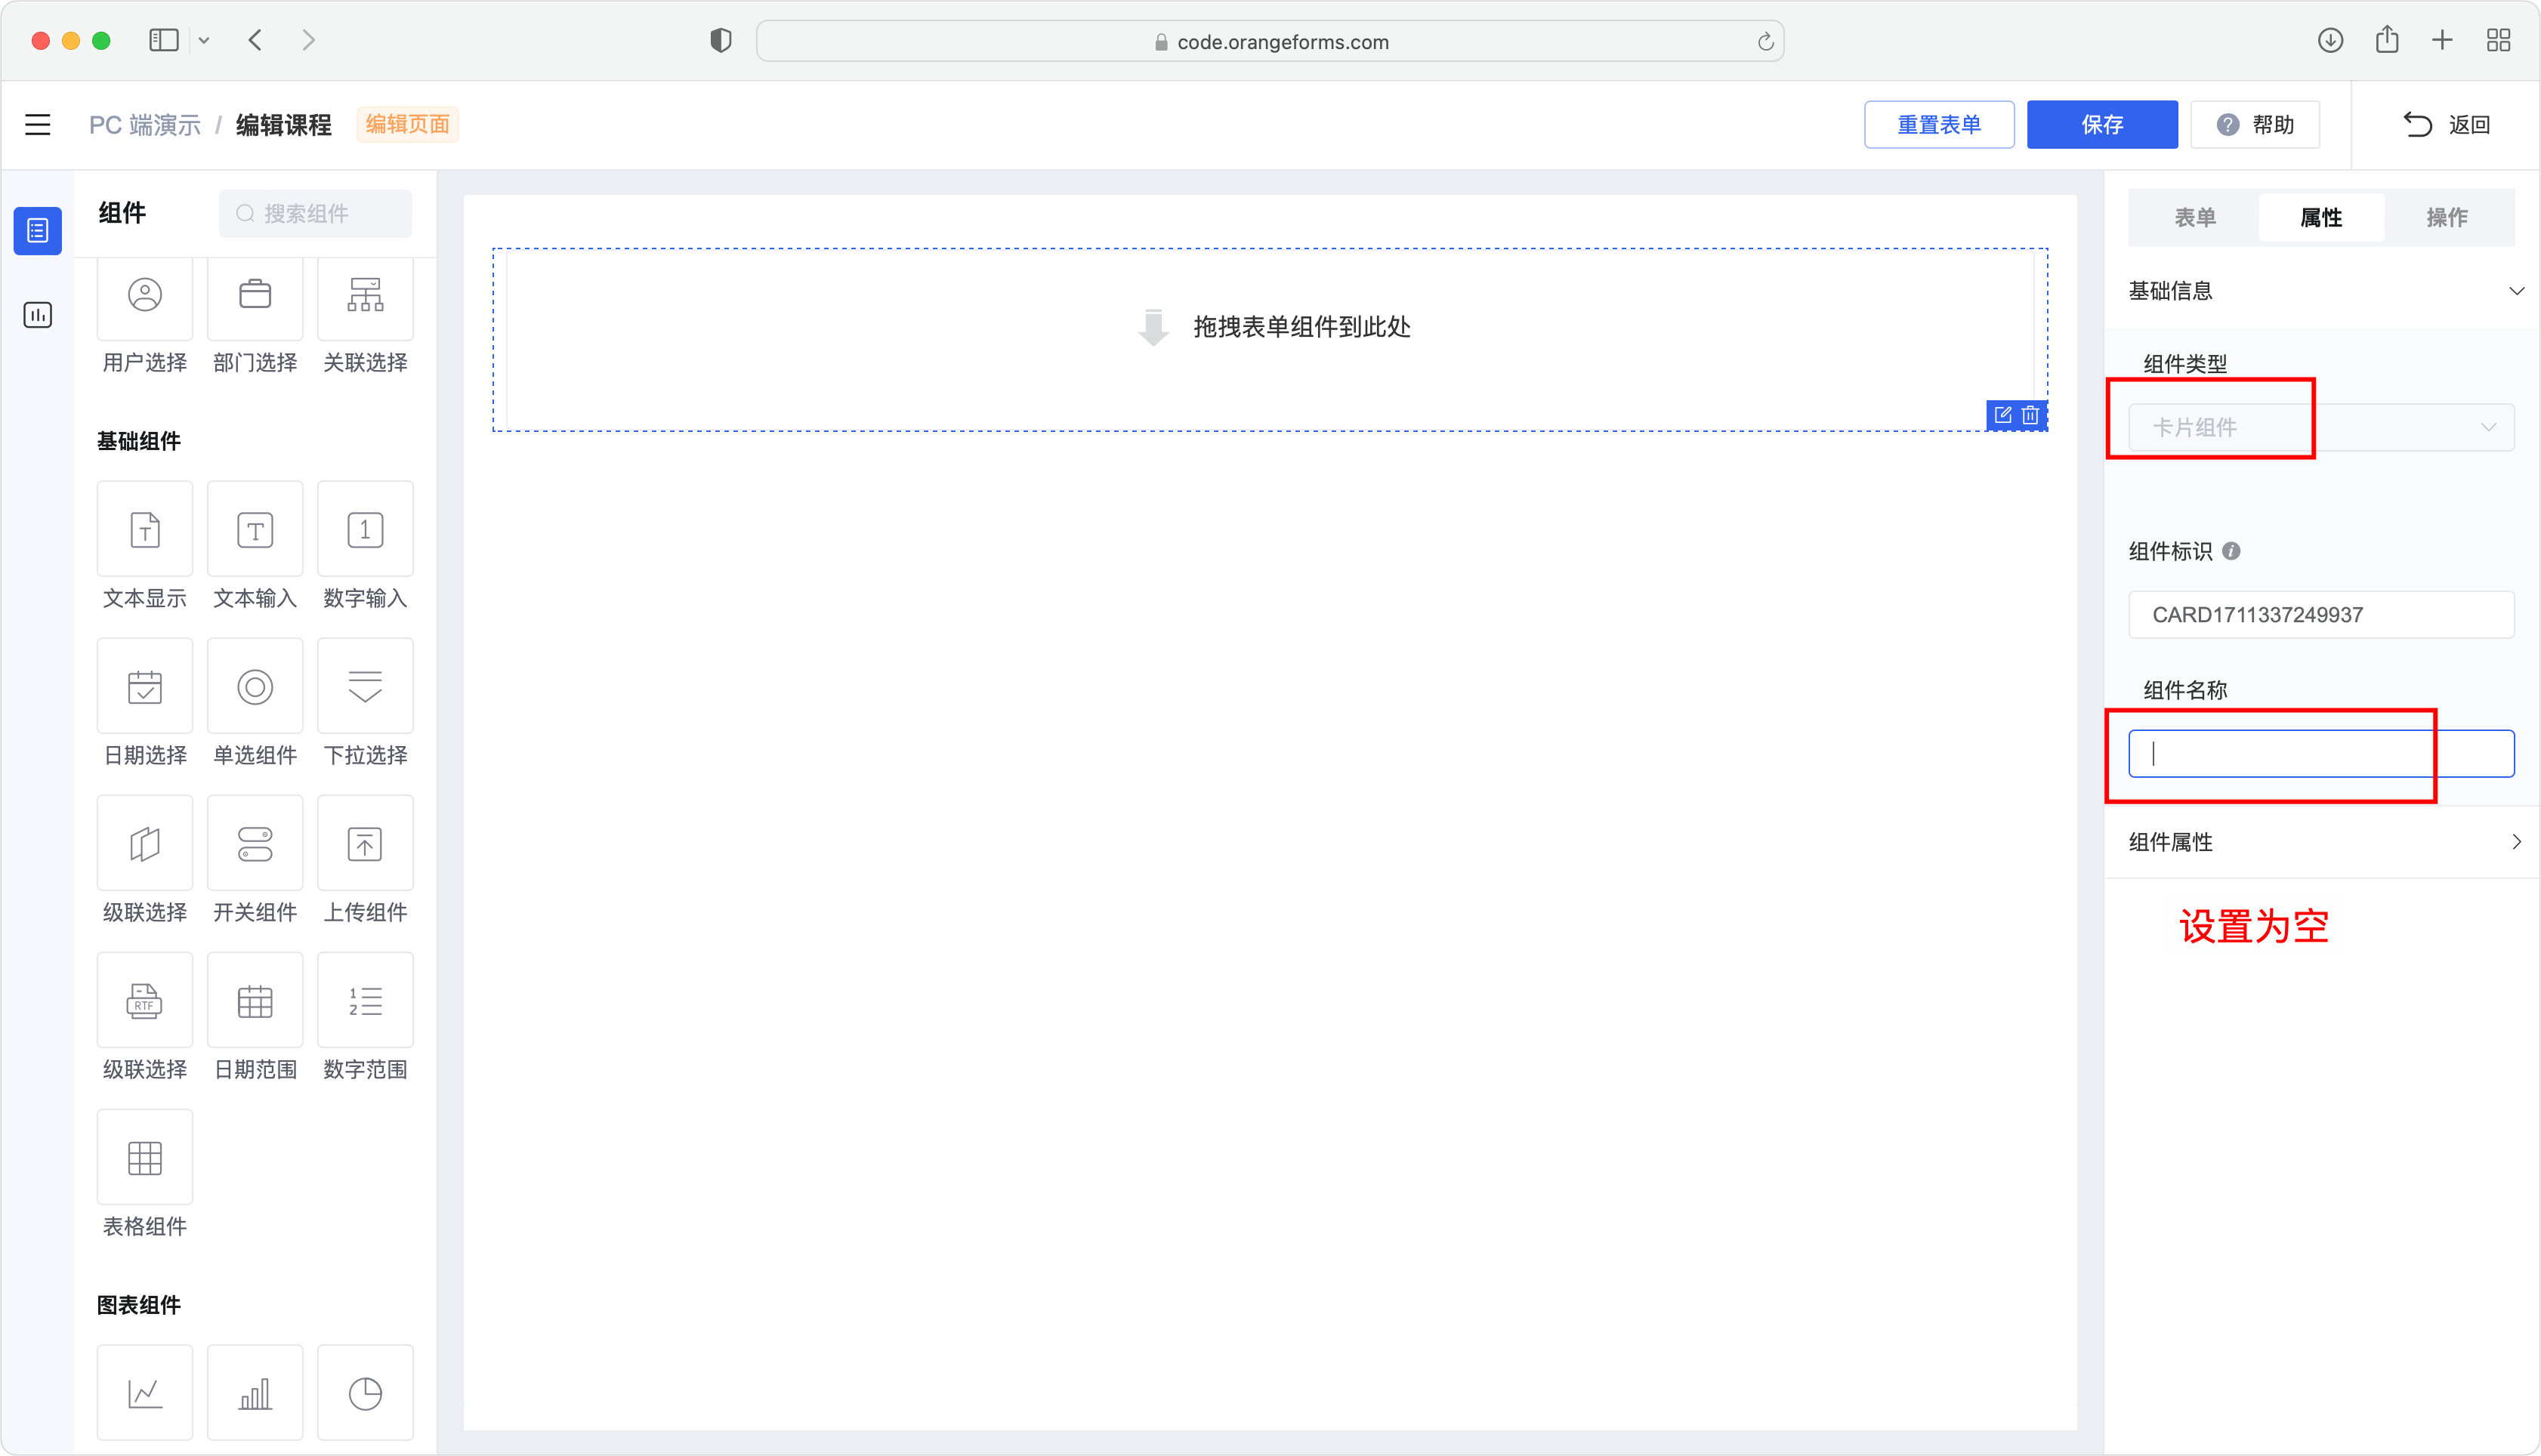Click the 组件标识 CARD1711337249937 field
The image size is (2541, 1456).
[x=2321, y=614]
